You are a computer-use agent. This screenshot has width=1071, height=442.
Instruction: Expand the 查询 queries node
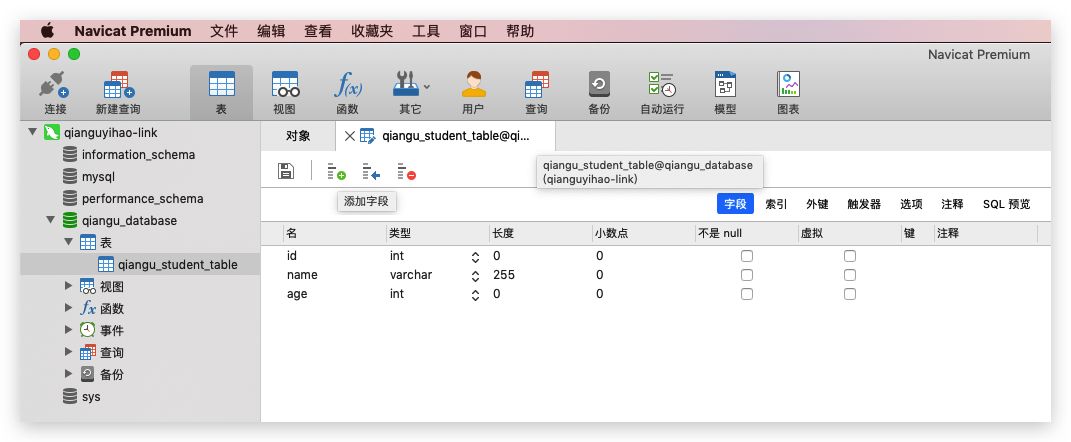(68, 352)
